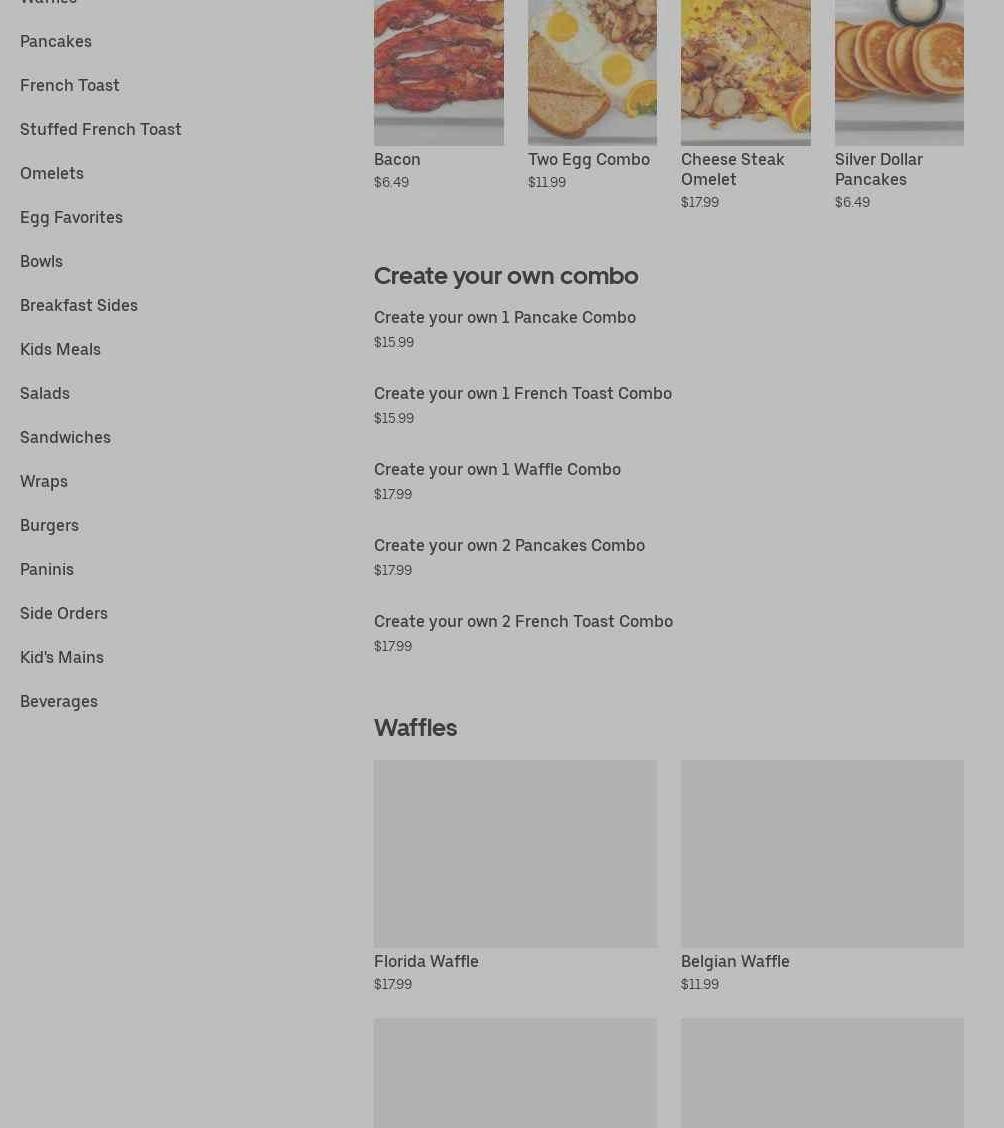Select Kids Meals in sidebar
The image size is (1004, 1128).
click(x=60, y=349)
